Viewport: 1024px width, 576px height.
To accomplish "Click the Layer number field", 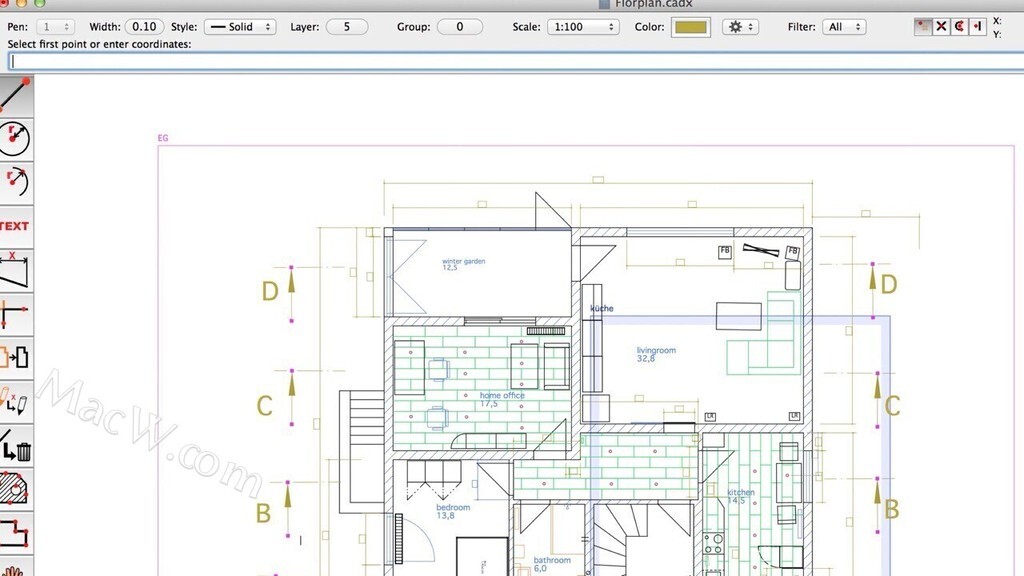I will 347,27.
